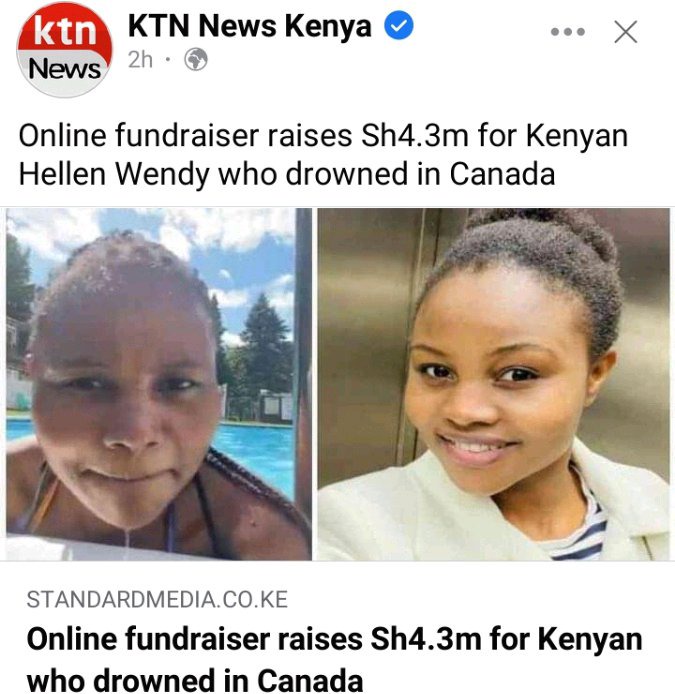This screenshot has height=694, width=675.
Task: Visit the STANDARDMEDIA.CO.KE source link
Action: click(x=157, y=599)
